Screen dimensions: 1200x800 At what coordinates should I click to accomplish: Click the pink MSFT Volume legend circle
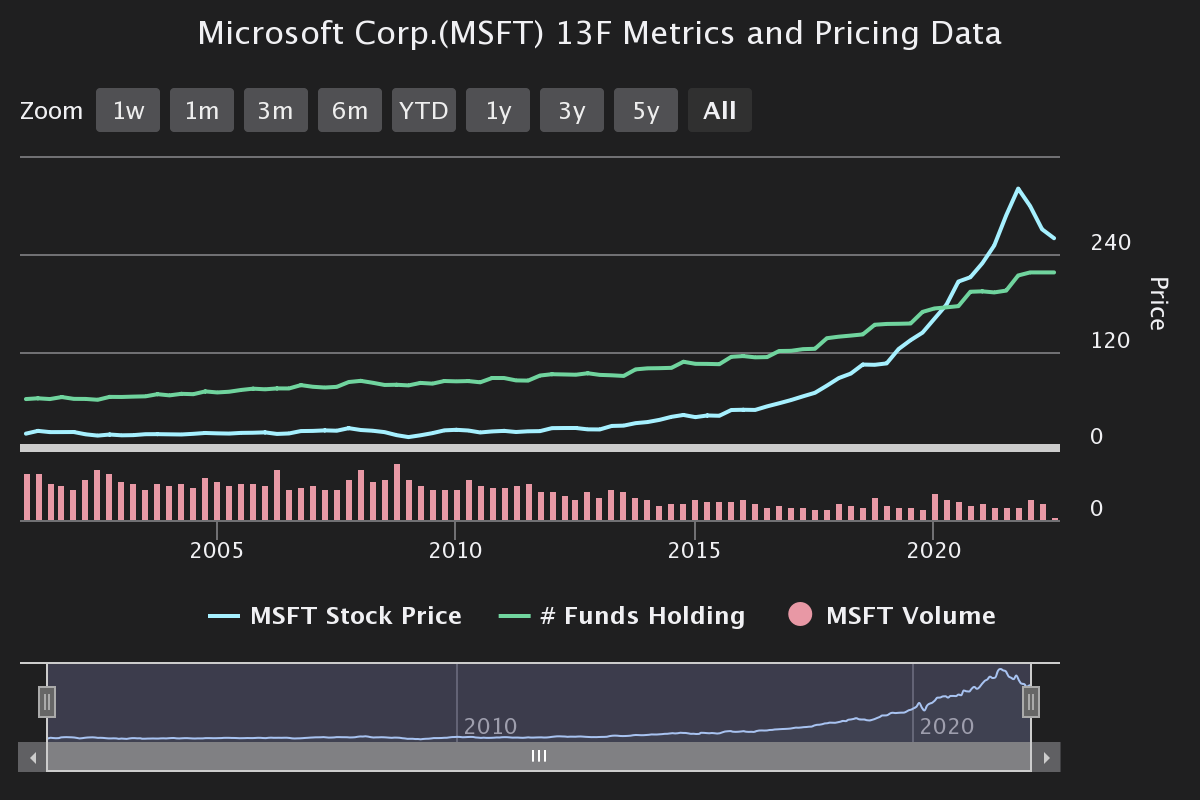[x=801, y=616]
